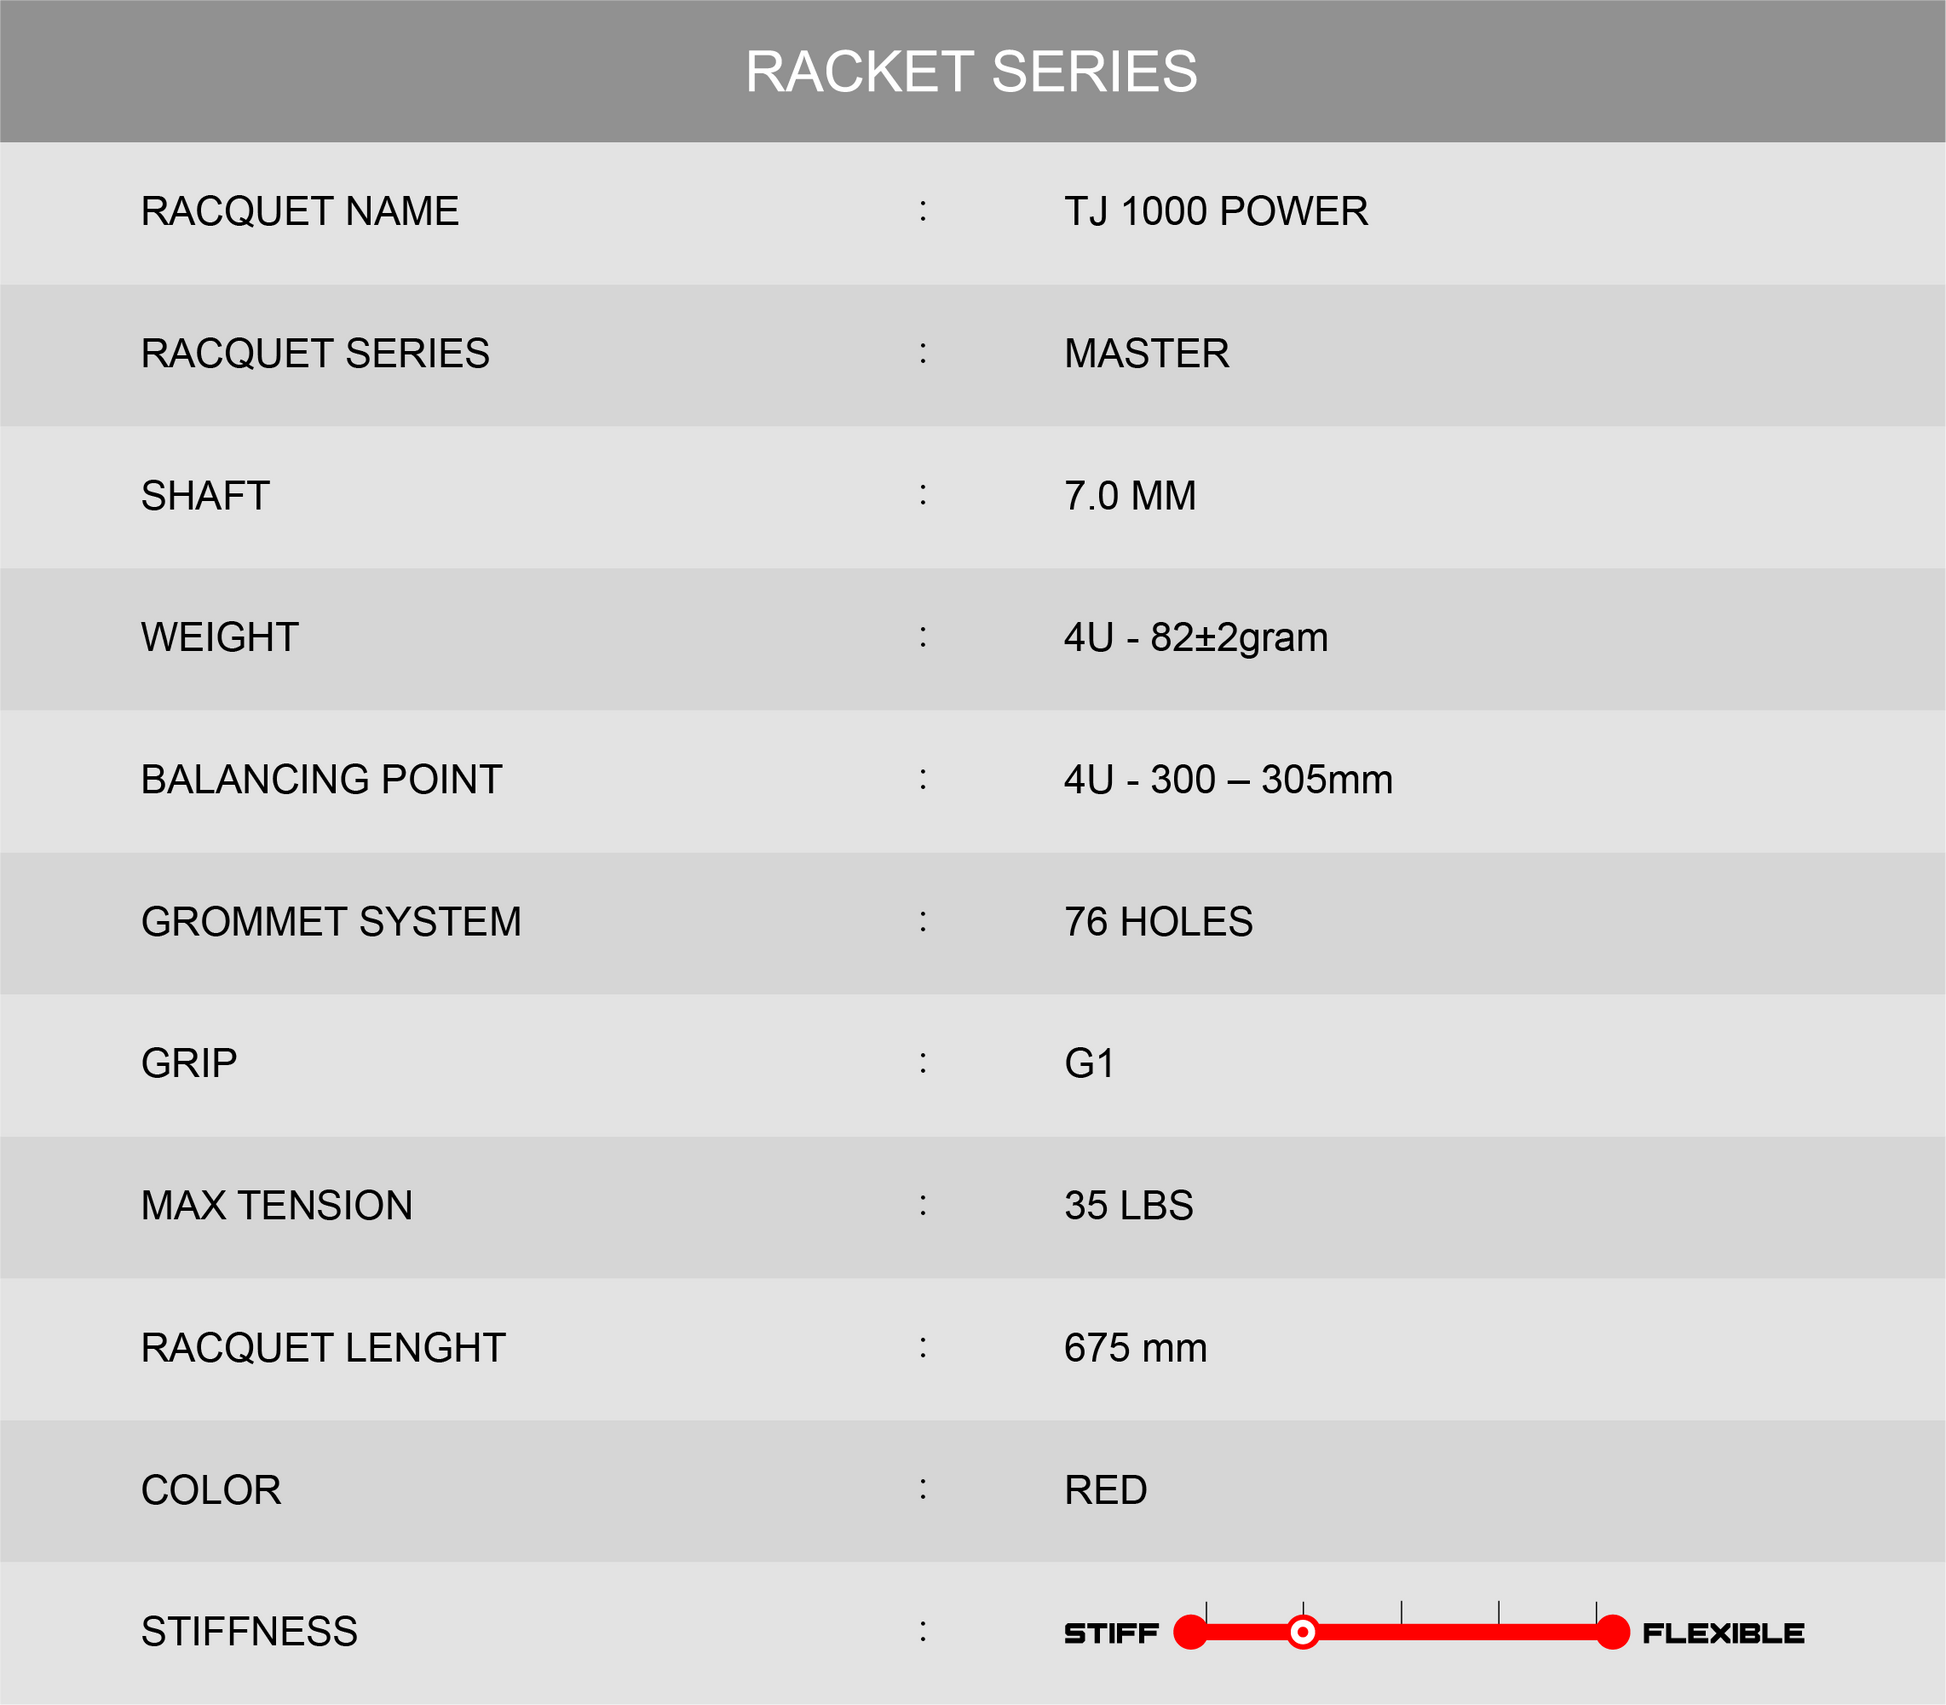Image resolution: width=1946 pixels, height=1705 pixels.
Task: Click the red dot at FLEXIBLE end
Action: point(1612,1632)
